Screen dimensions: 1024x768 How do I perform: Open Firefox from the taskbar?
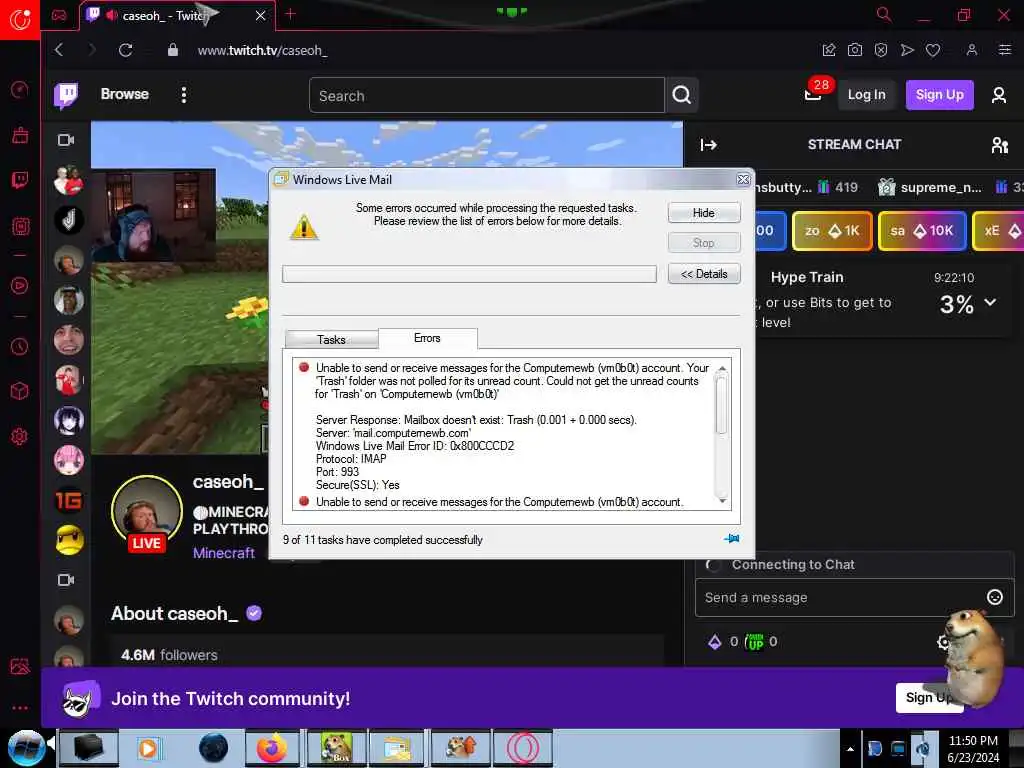[272, 748]
